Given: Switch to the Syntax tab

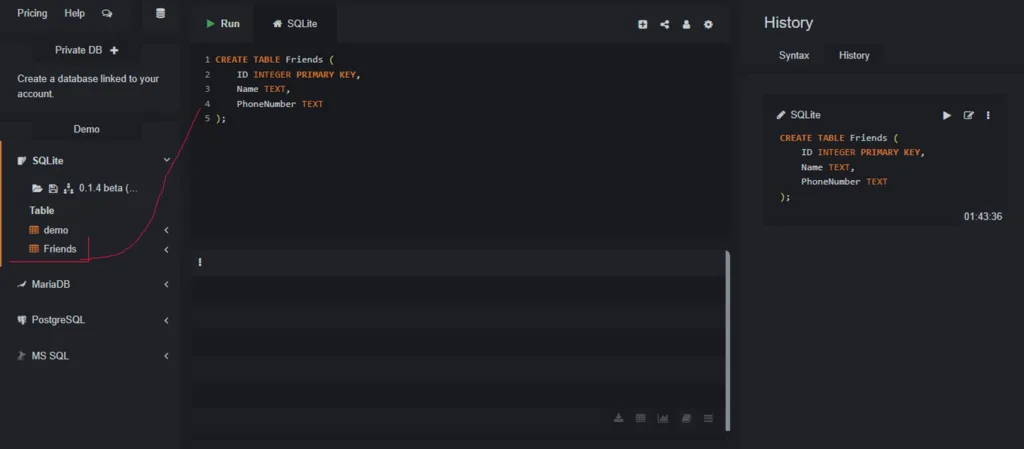Looking at the screenshot, I should pyautogui.click(x=793, y=55).
